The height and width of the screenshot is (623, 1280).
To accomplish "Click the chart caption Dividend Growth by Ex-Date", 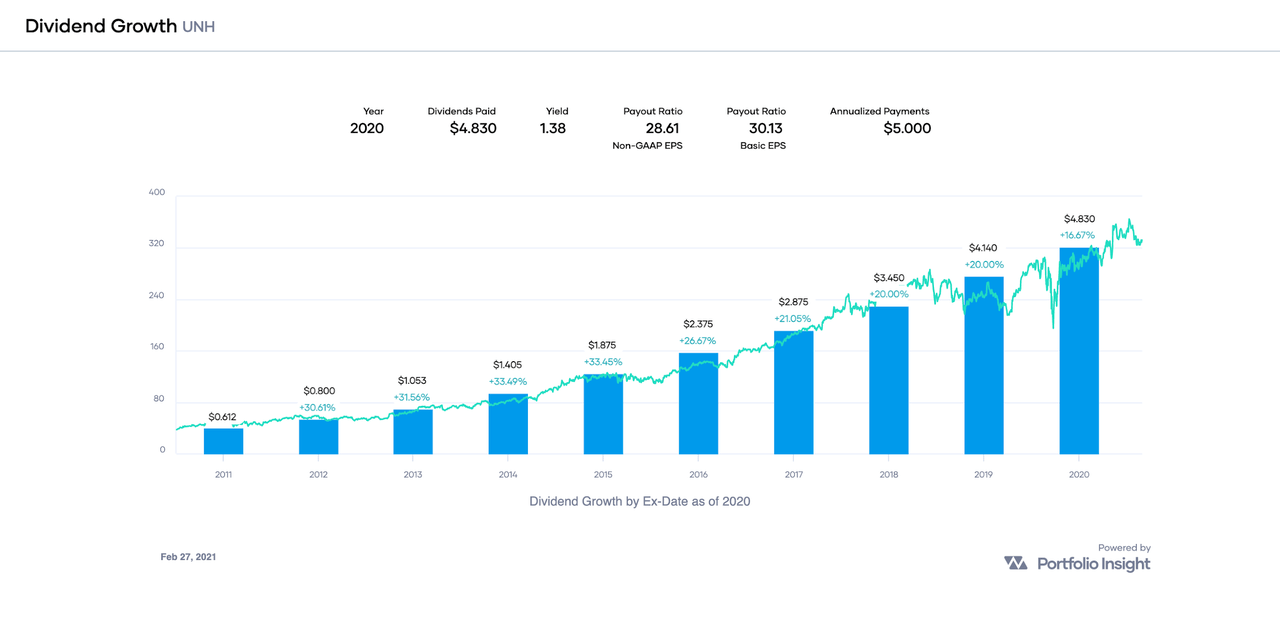I will (x=640, y=501).
